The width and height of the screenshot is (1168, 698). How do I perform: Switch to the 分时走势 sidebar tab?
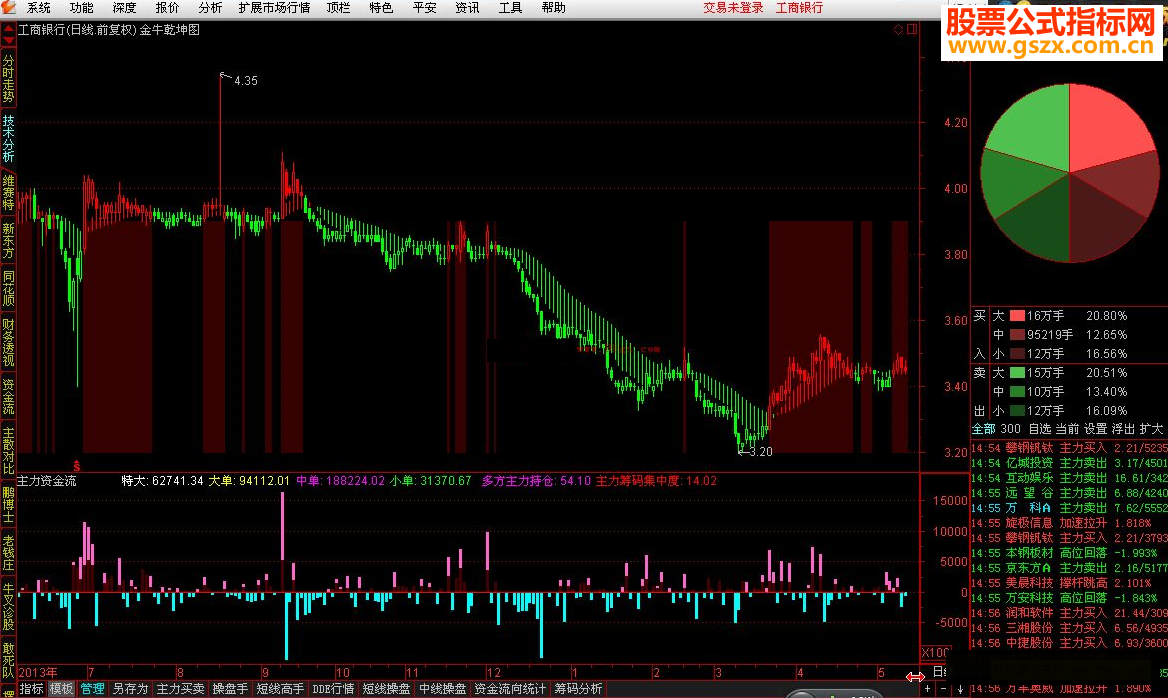(x=8, y=78)
